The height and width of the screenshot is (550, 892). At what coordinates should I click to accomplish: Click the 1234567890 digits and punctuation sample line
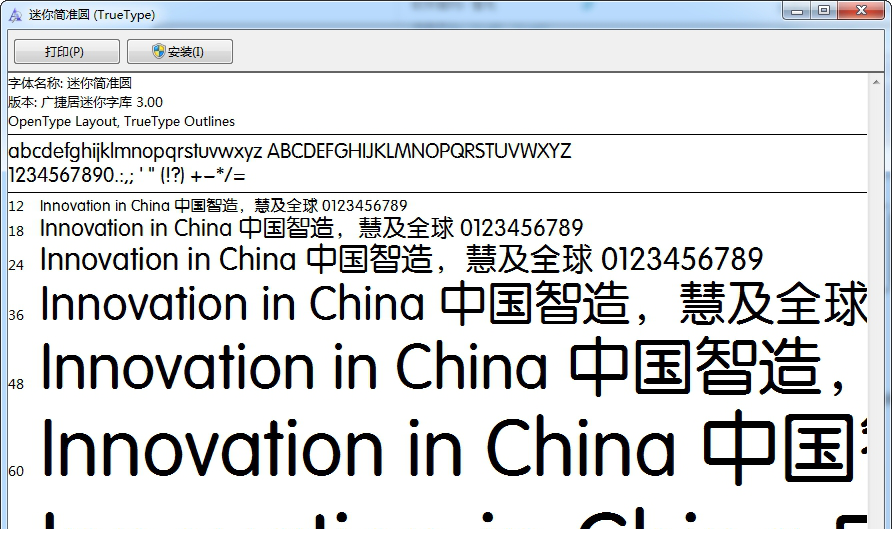pyautogui.click(x=127, y=175)
